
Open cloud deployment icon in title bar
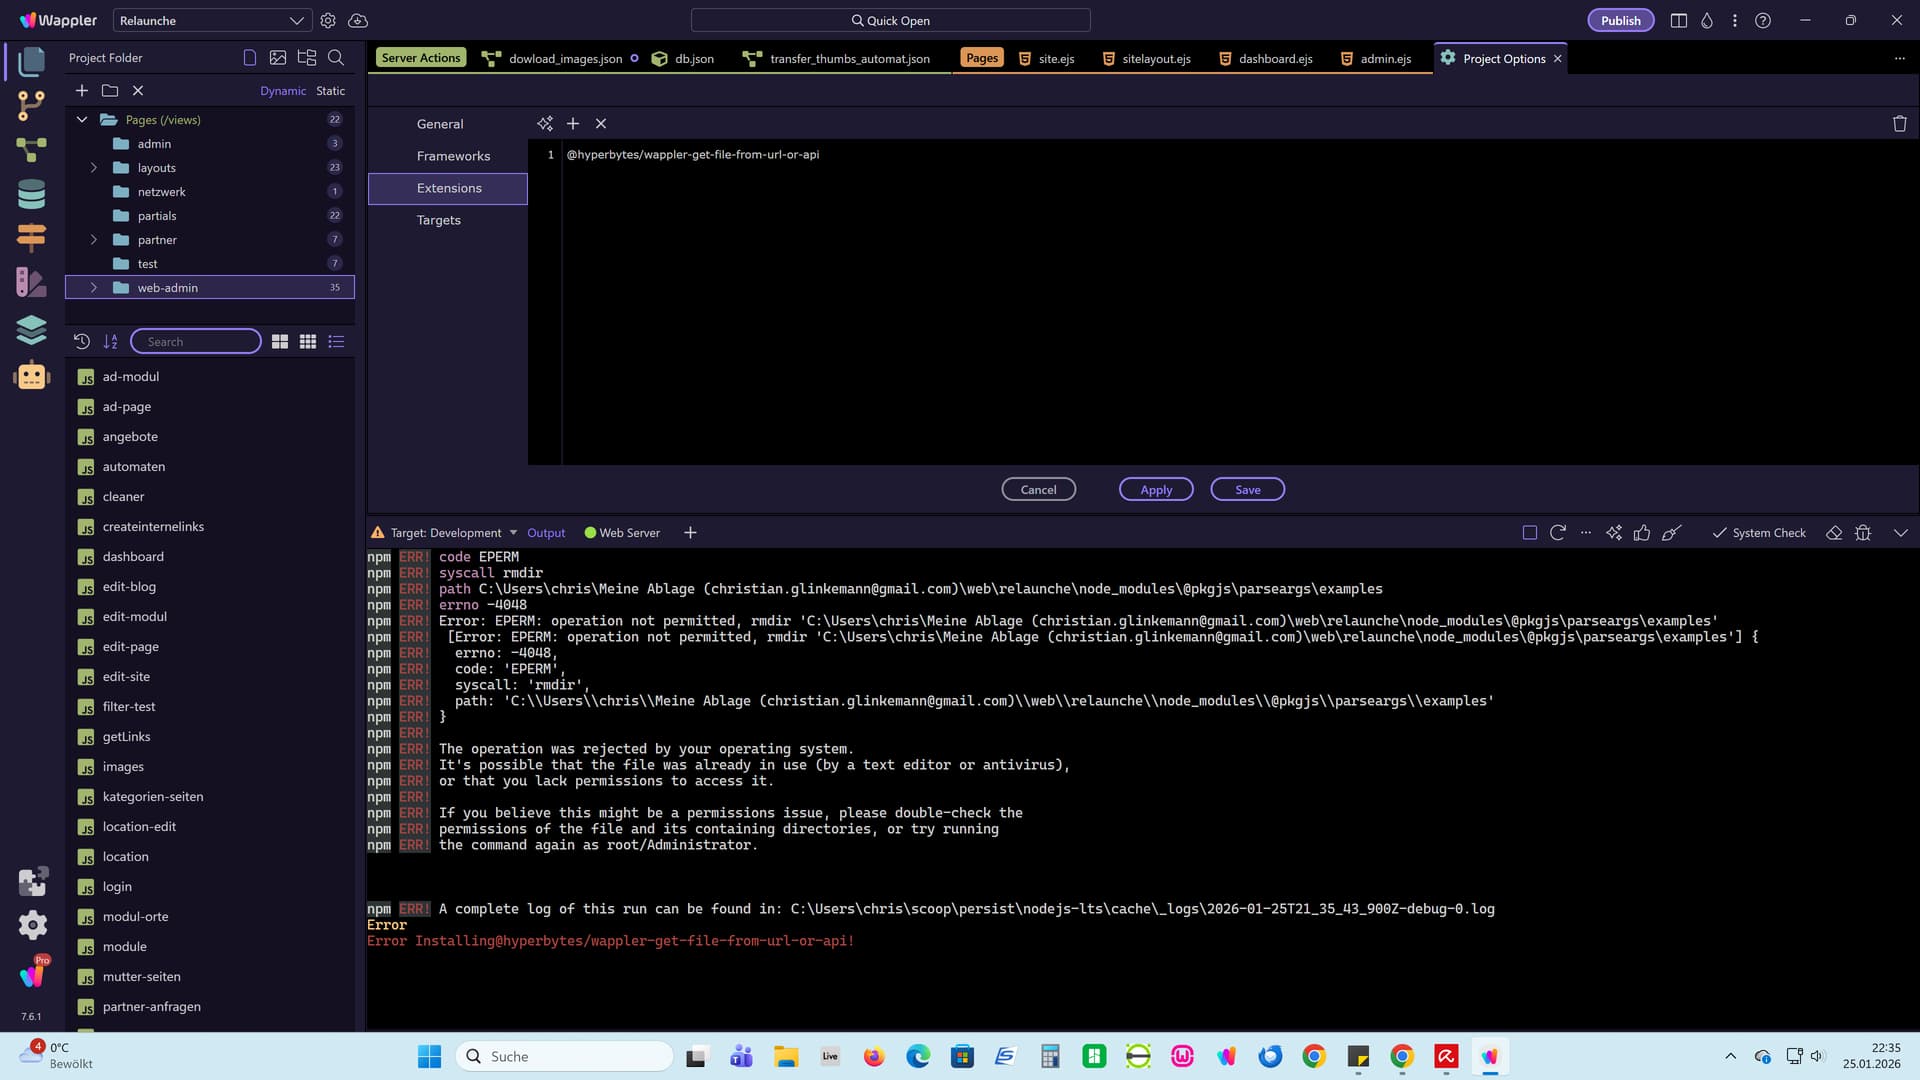[x=357, y=20]
